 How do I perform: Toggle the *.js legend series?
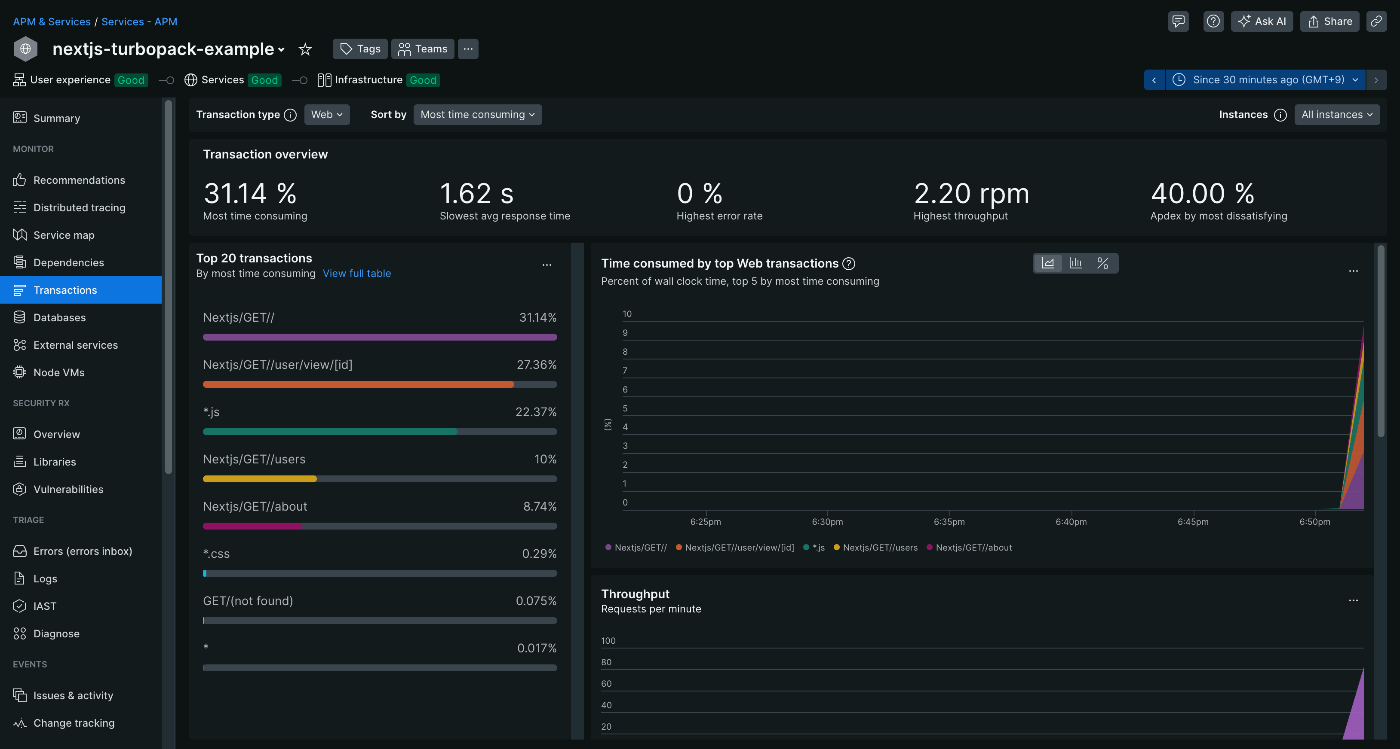click(x=814, y=547)
